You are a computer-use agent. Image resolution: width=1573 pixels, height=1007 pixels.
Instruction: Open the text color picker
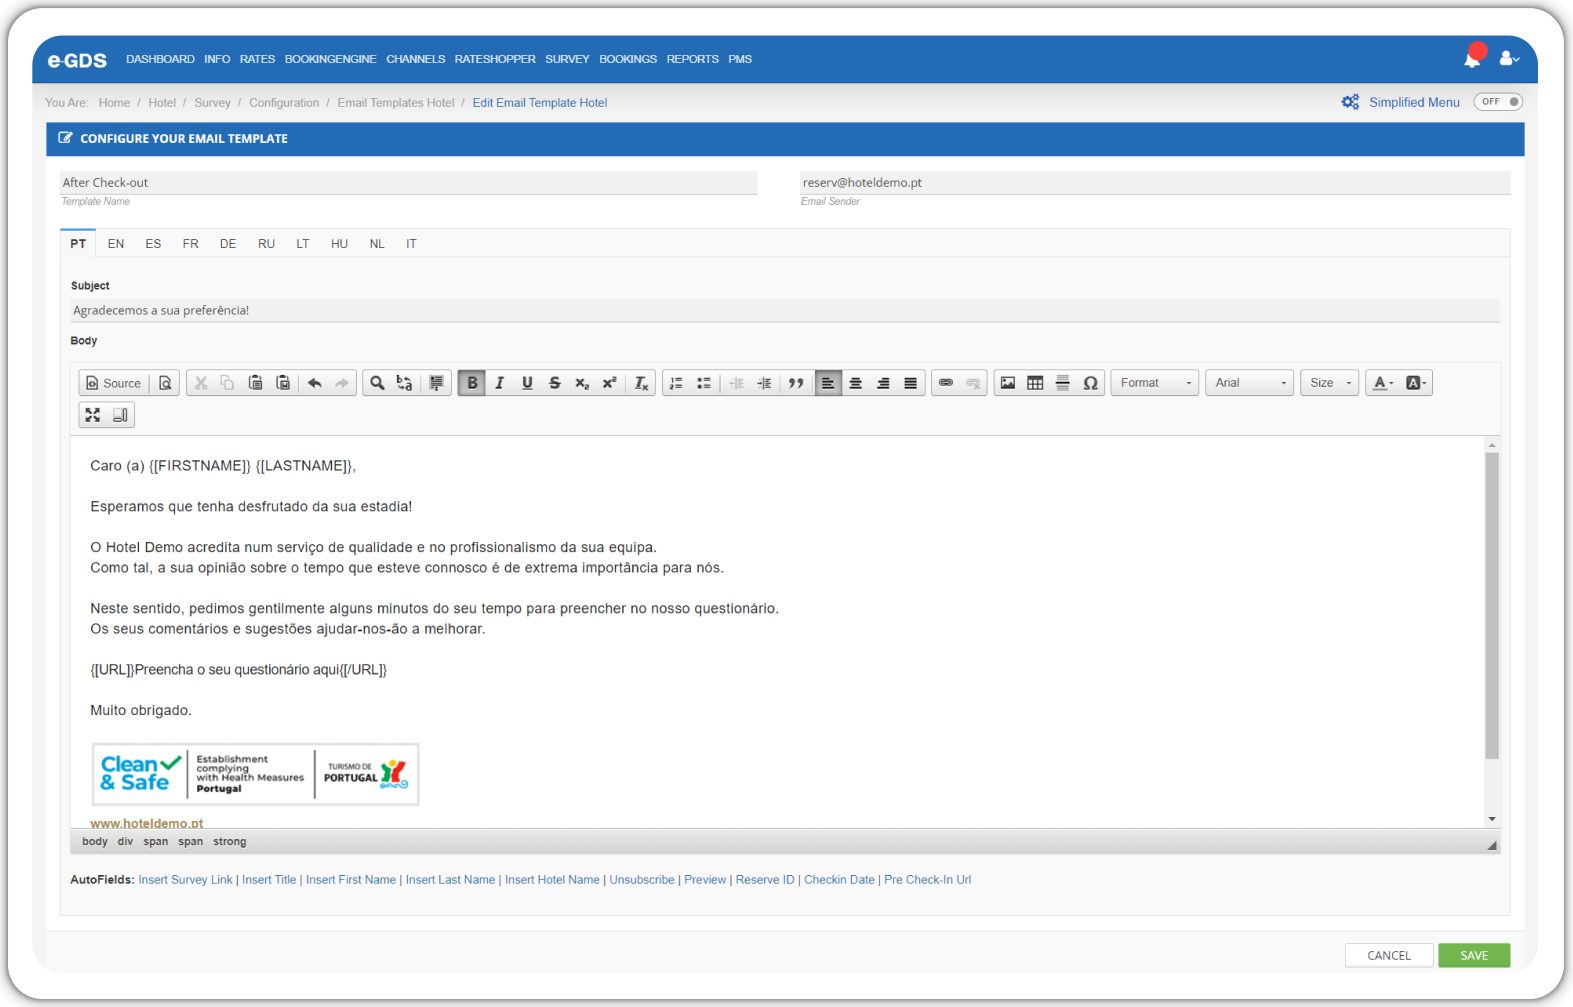[1383, 383]
